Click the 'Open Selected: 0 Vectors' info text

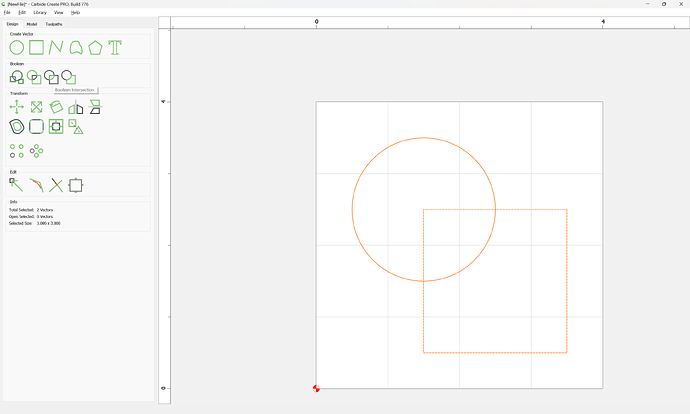coord(31,216)
